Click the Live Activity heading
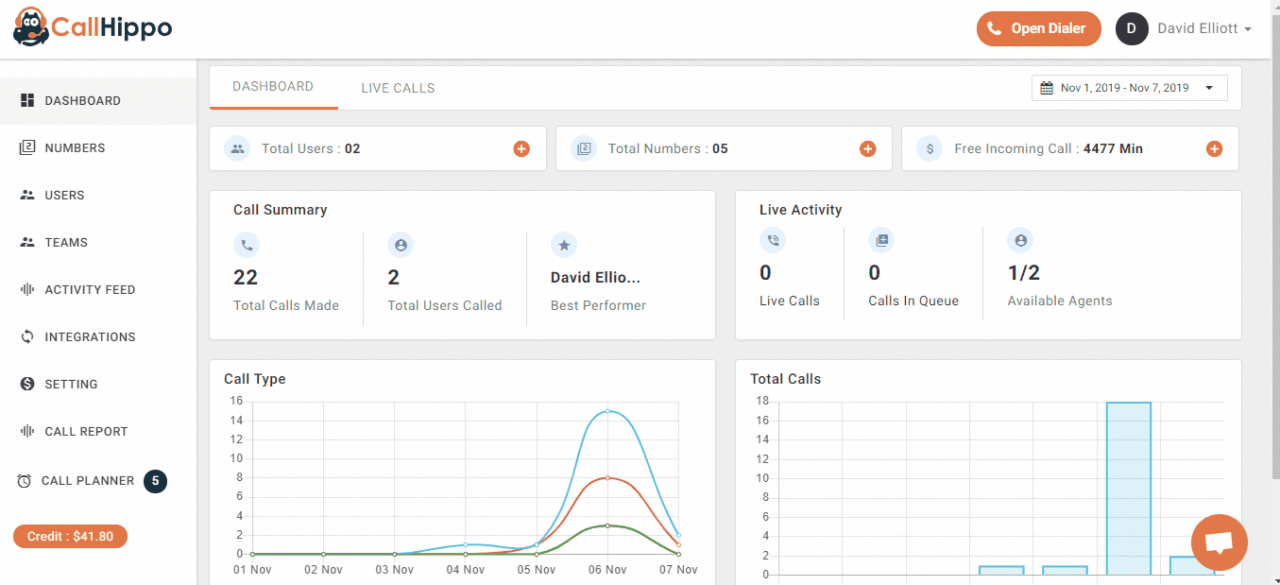The height and width of the screenshot is (585, 1280). tap(801, 210)
